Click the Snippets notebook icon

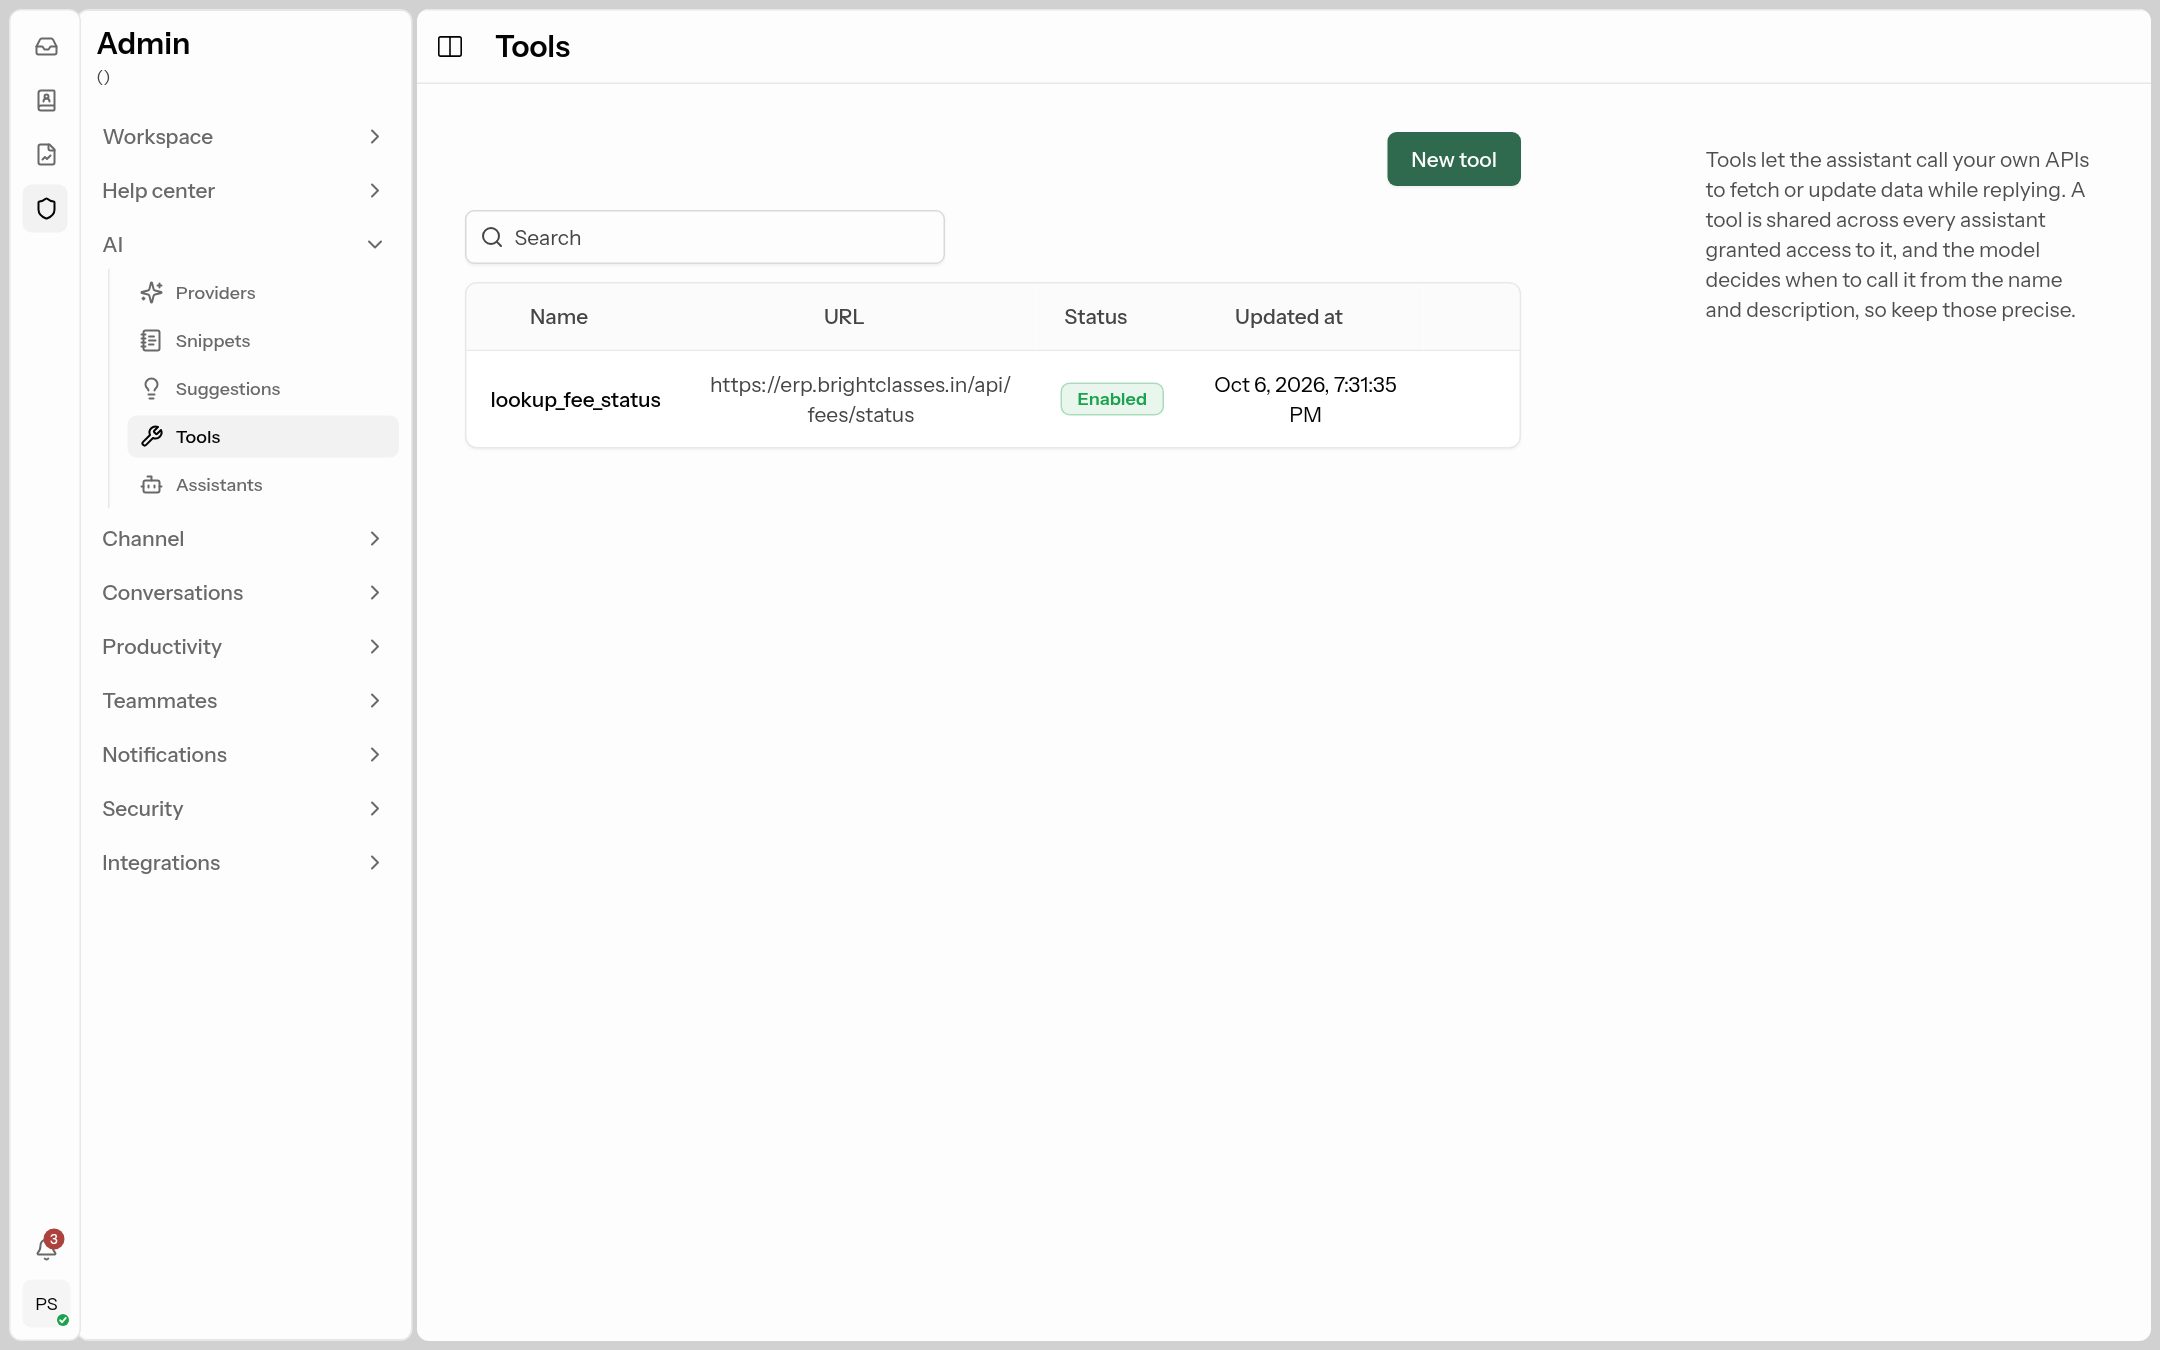tap(151, 340)
